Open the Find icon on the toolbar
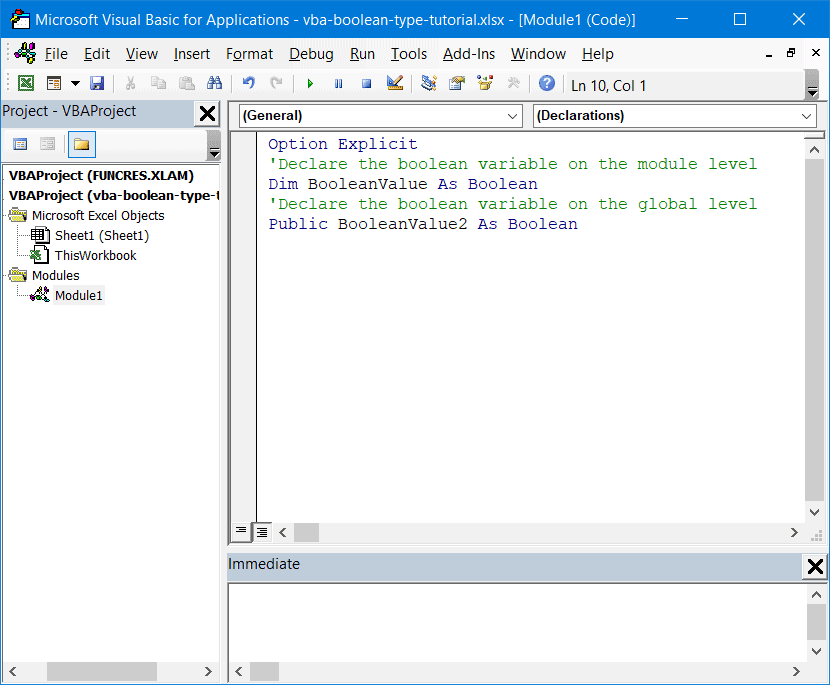The height and width of the screenshot is (685, 830). click(214, 85)
